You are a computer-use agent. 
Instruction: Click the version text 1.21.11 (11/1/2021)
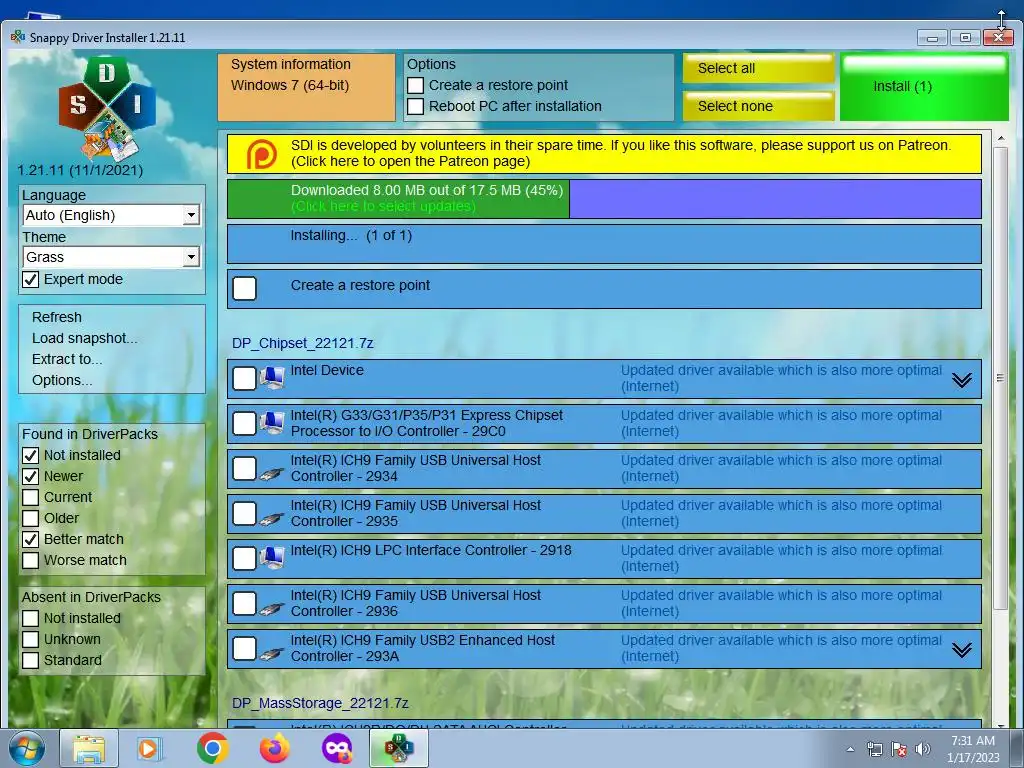point(80,170)
